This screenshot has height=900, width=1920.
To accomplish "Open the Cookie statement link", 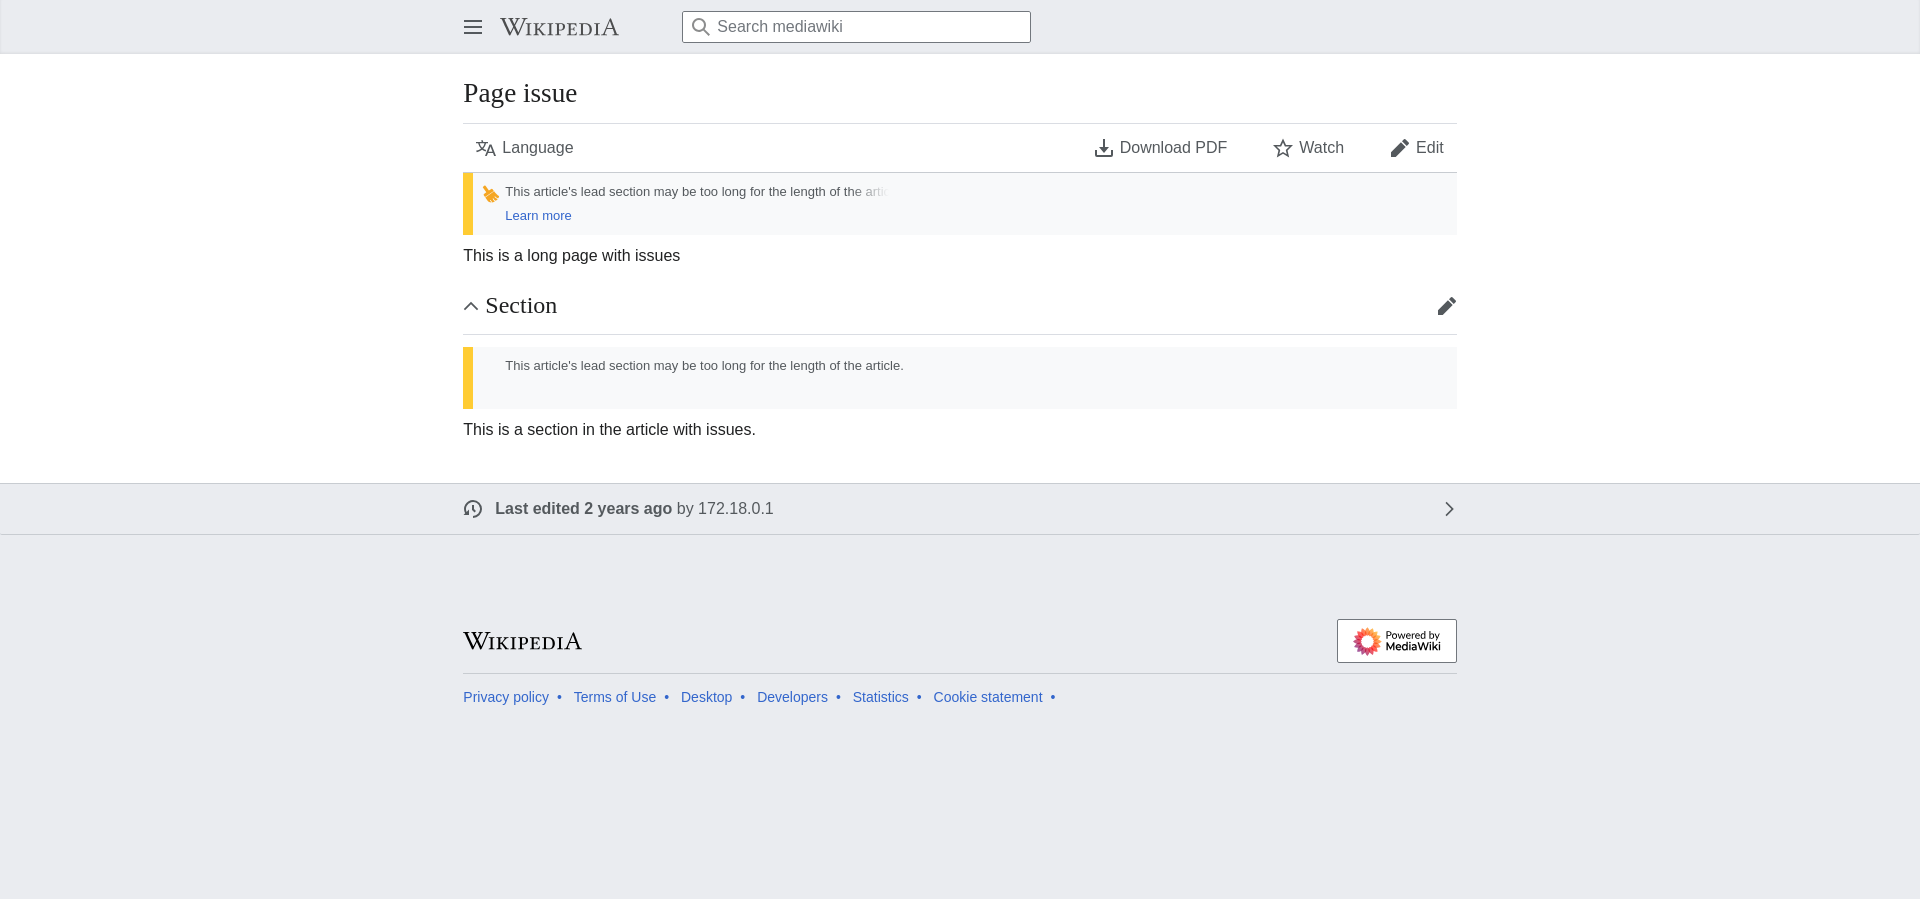I will coord(988,697).
